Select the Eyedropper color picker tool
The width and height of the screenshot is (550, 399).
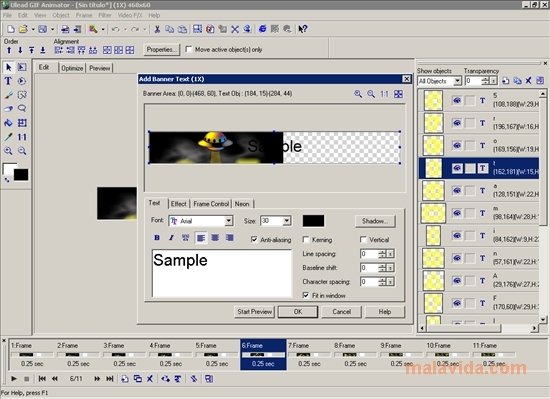tap(8, 137)
